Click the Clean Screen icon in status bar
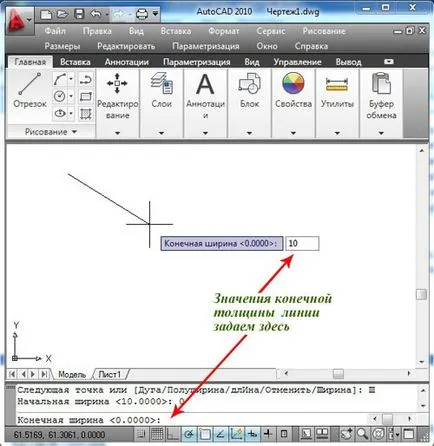 [408, 434]
